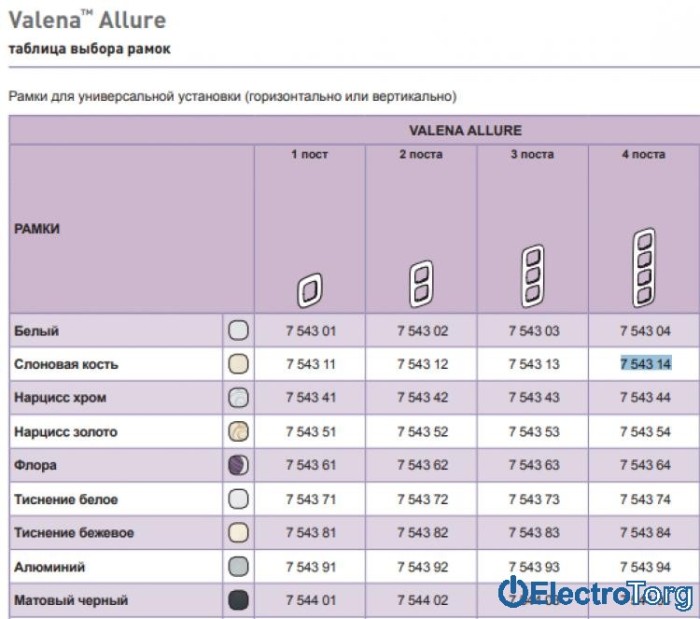Click the code 7 543 03
This screenshot has height=619, width=700.
coord(534,331)
